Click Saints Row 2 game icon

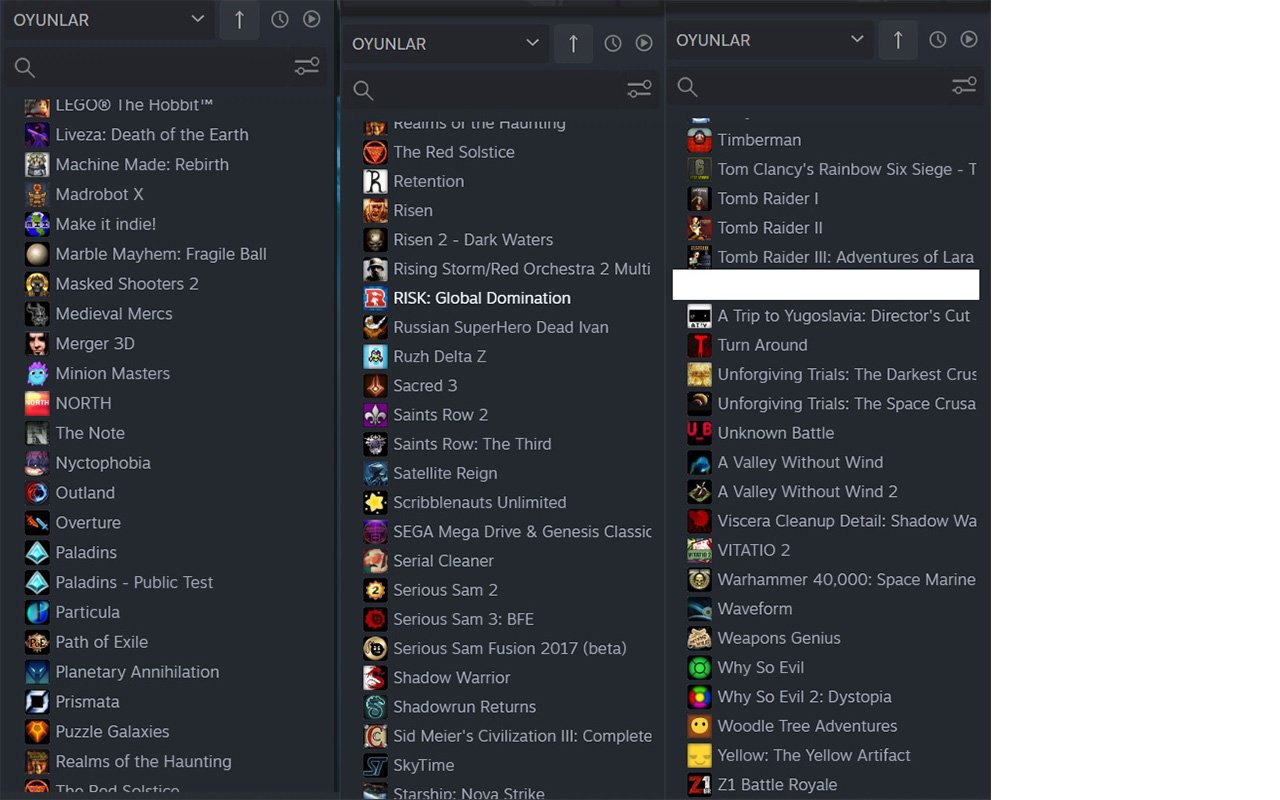375,415
